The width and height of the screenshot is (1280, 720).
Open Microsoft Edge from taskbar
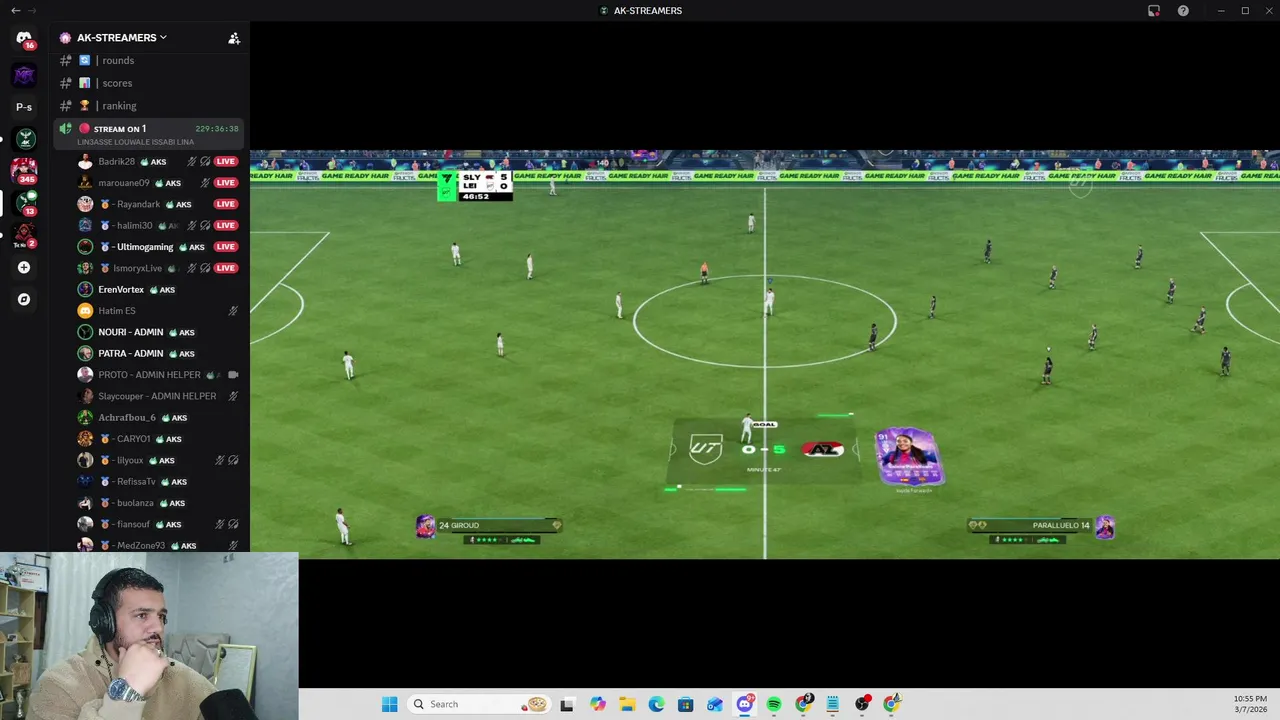[656, 704]
